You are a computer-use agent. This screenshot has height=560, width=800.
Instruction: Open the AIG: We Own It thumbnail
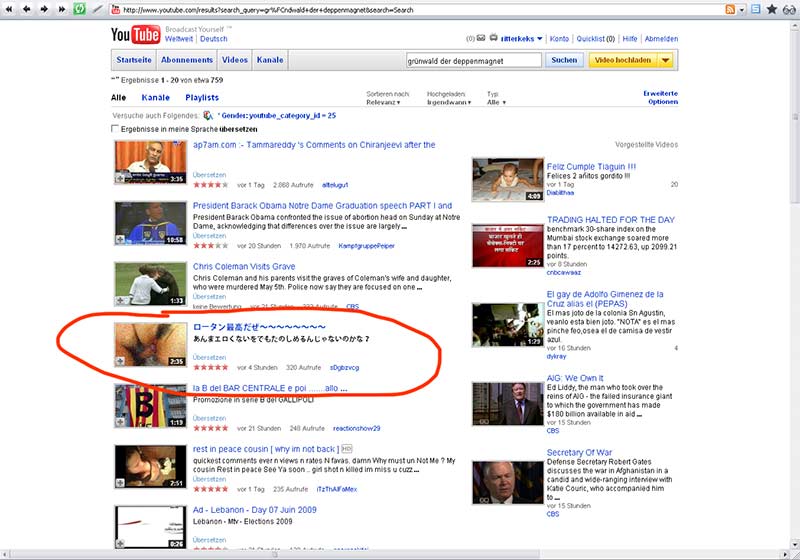point(508,404)
